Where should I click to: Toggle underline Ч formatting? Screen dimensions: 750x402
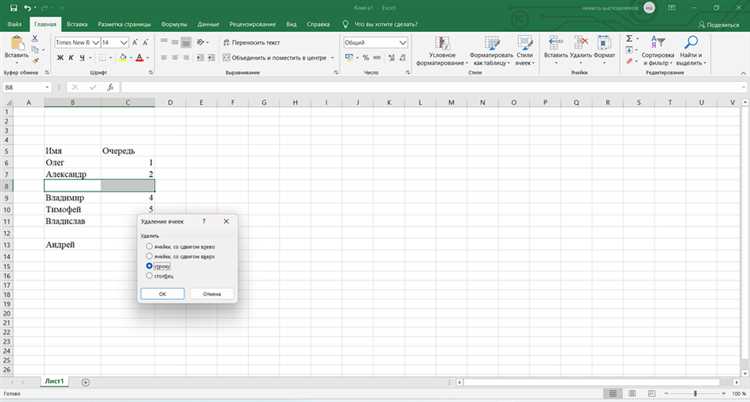(x=82, y=57)
